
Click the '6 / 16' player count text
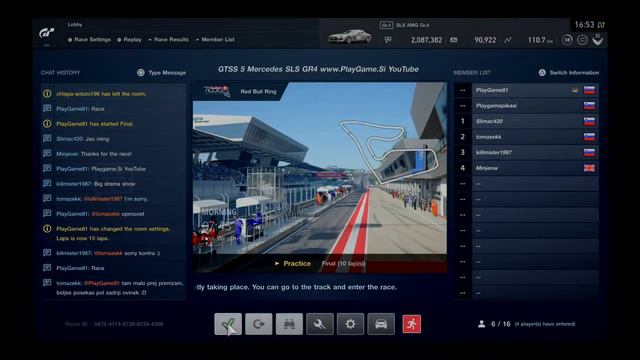pos(500,324)
